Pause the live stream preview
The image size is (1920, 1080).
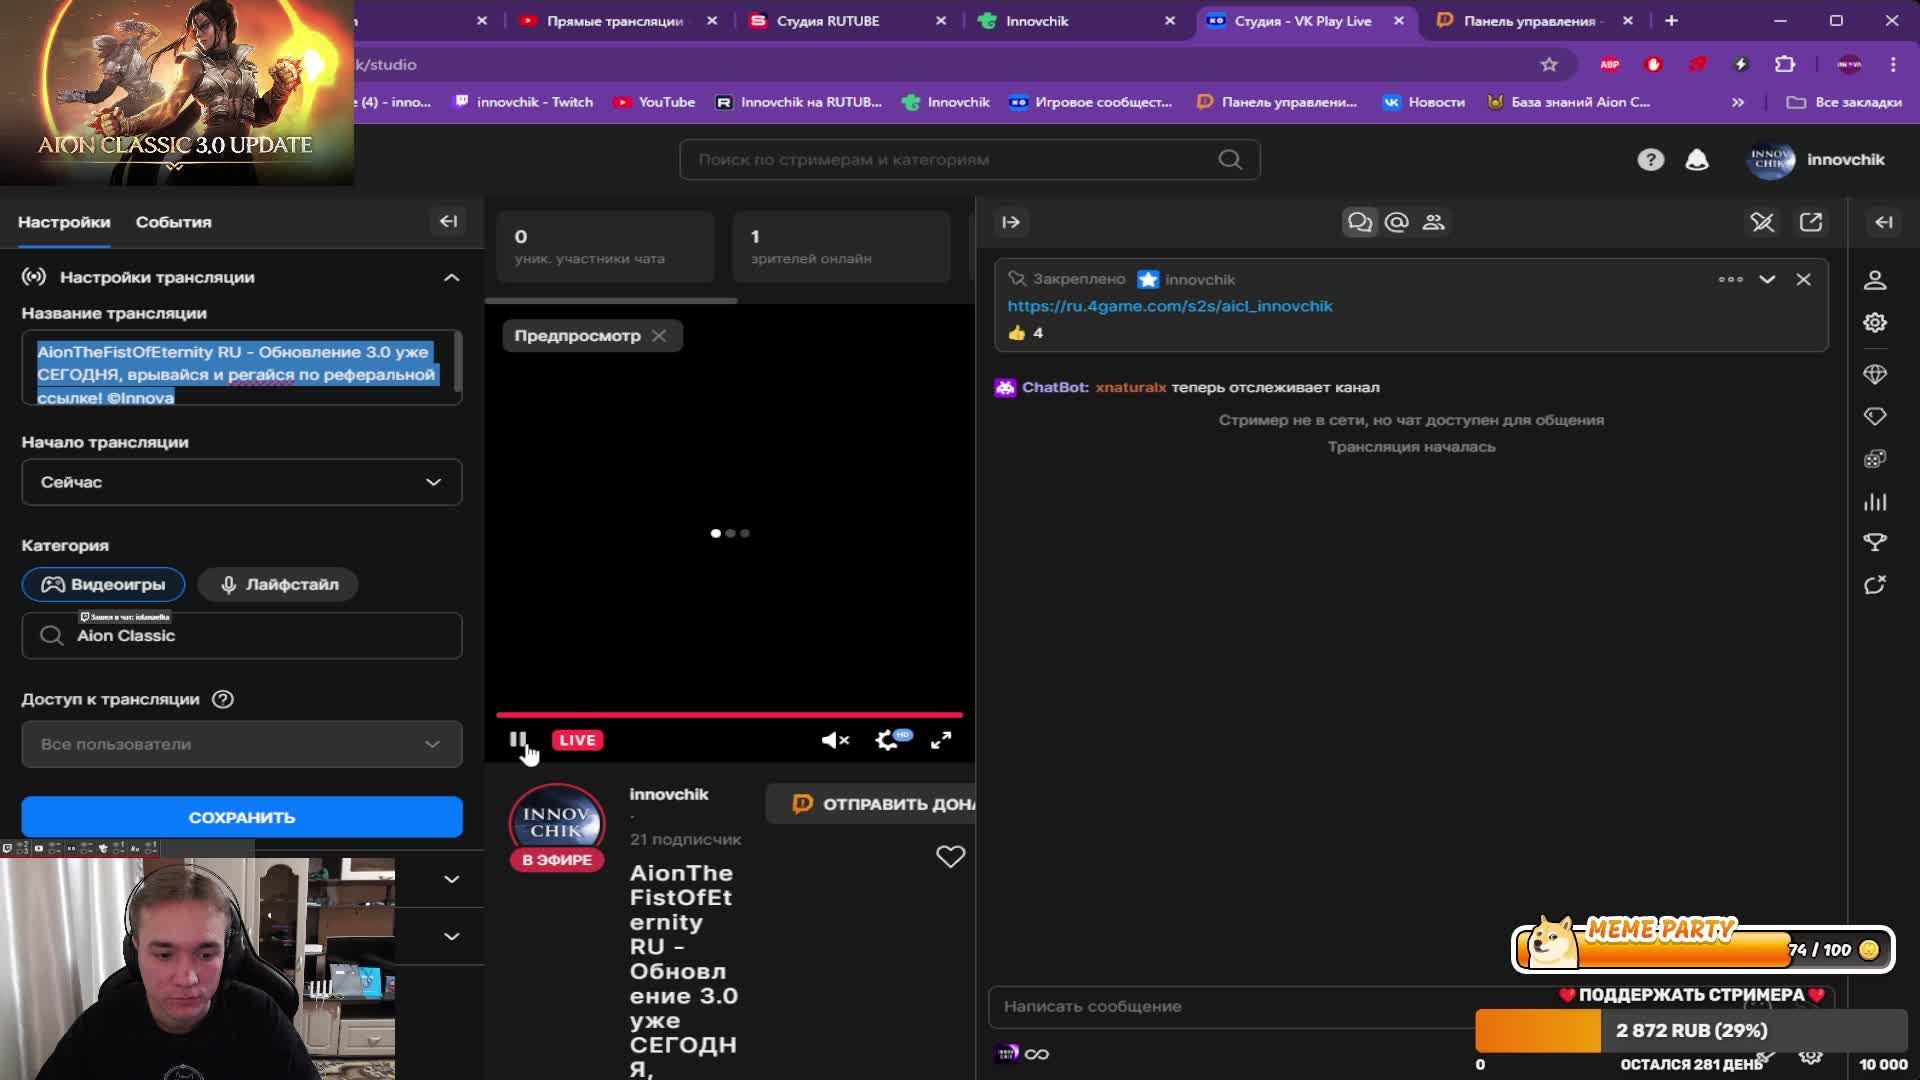coord(517,740)
